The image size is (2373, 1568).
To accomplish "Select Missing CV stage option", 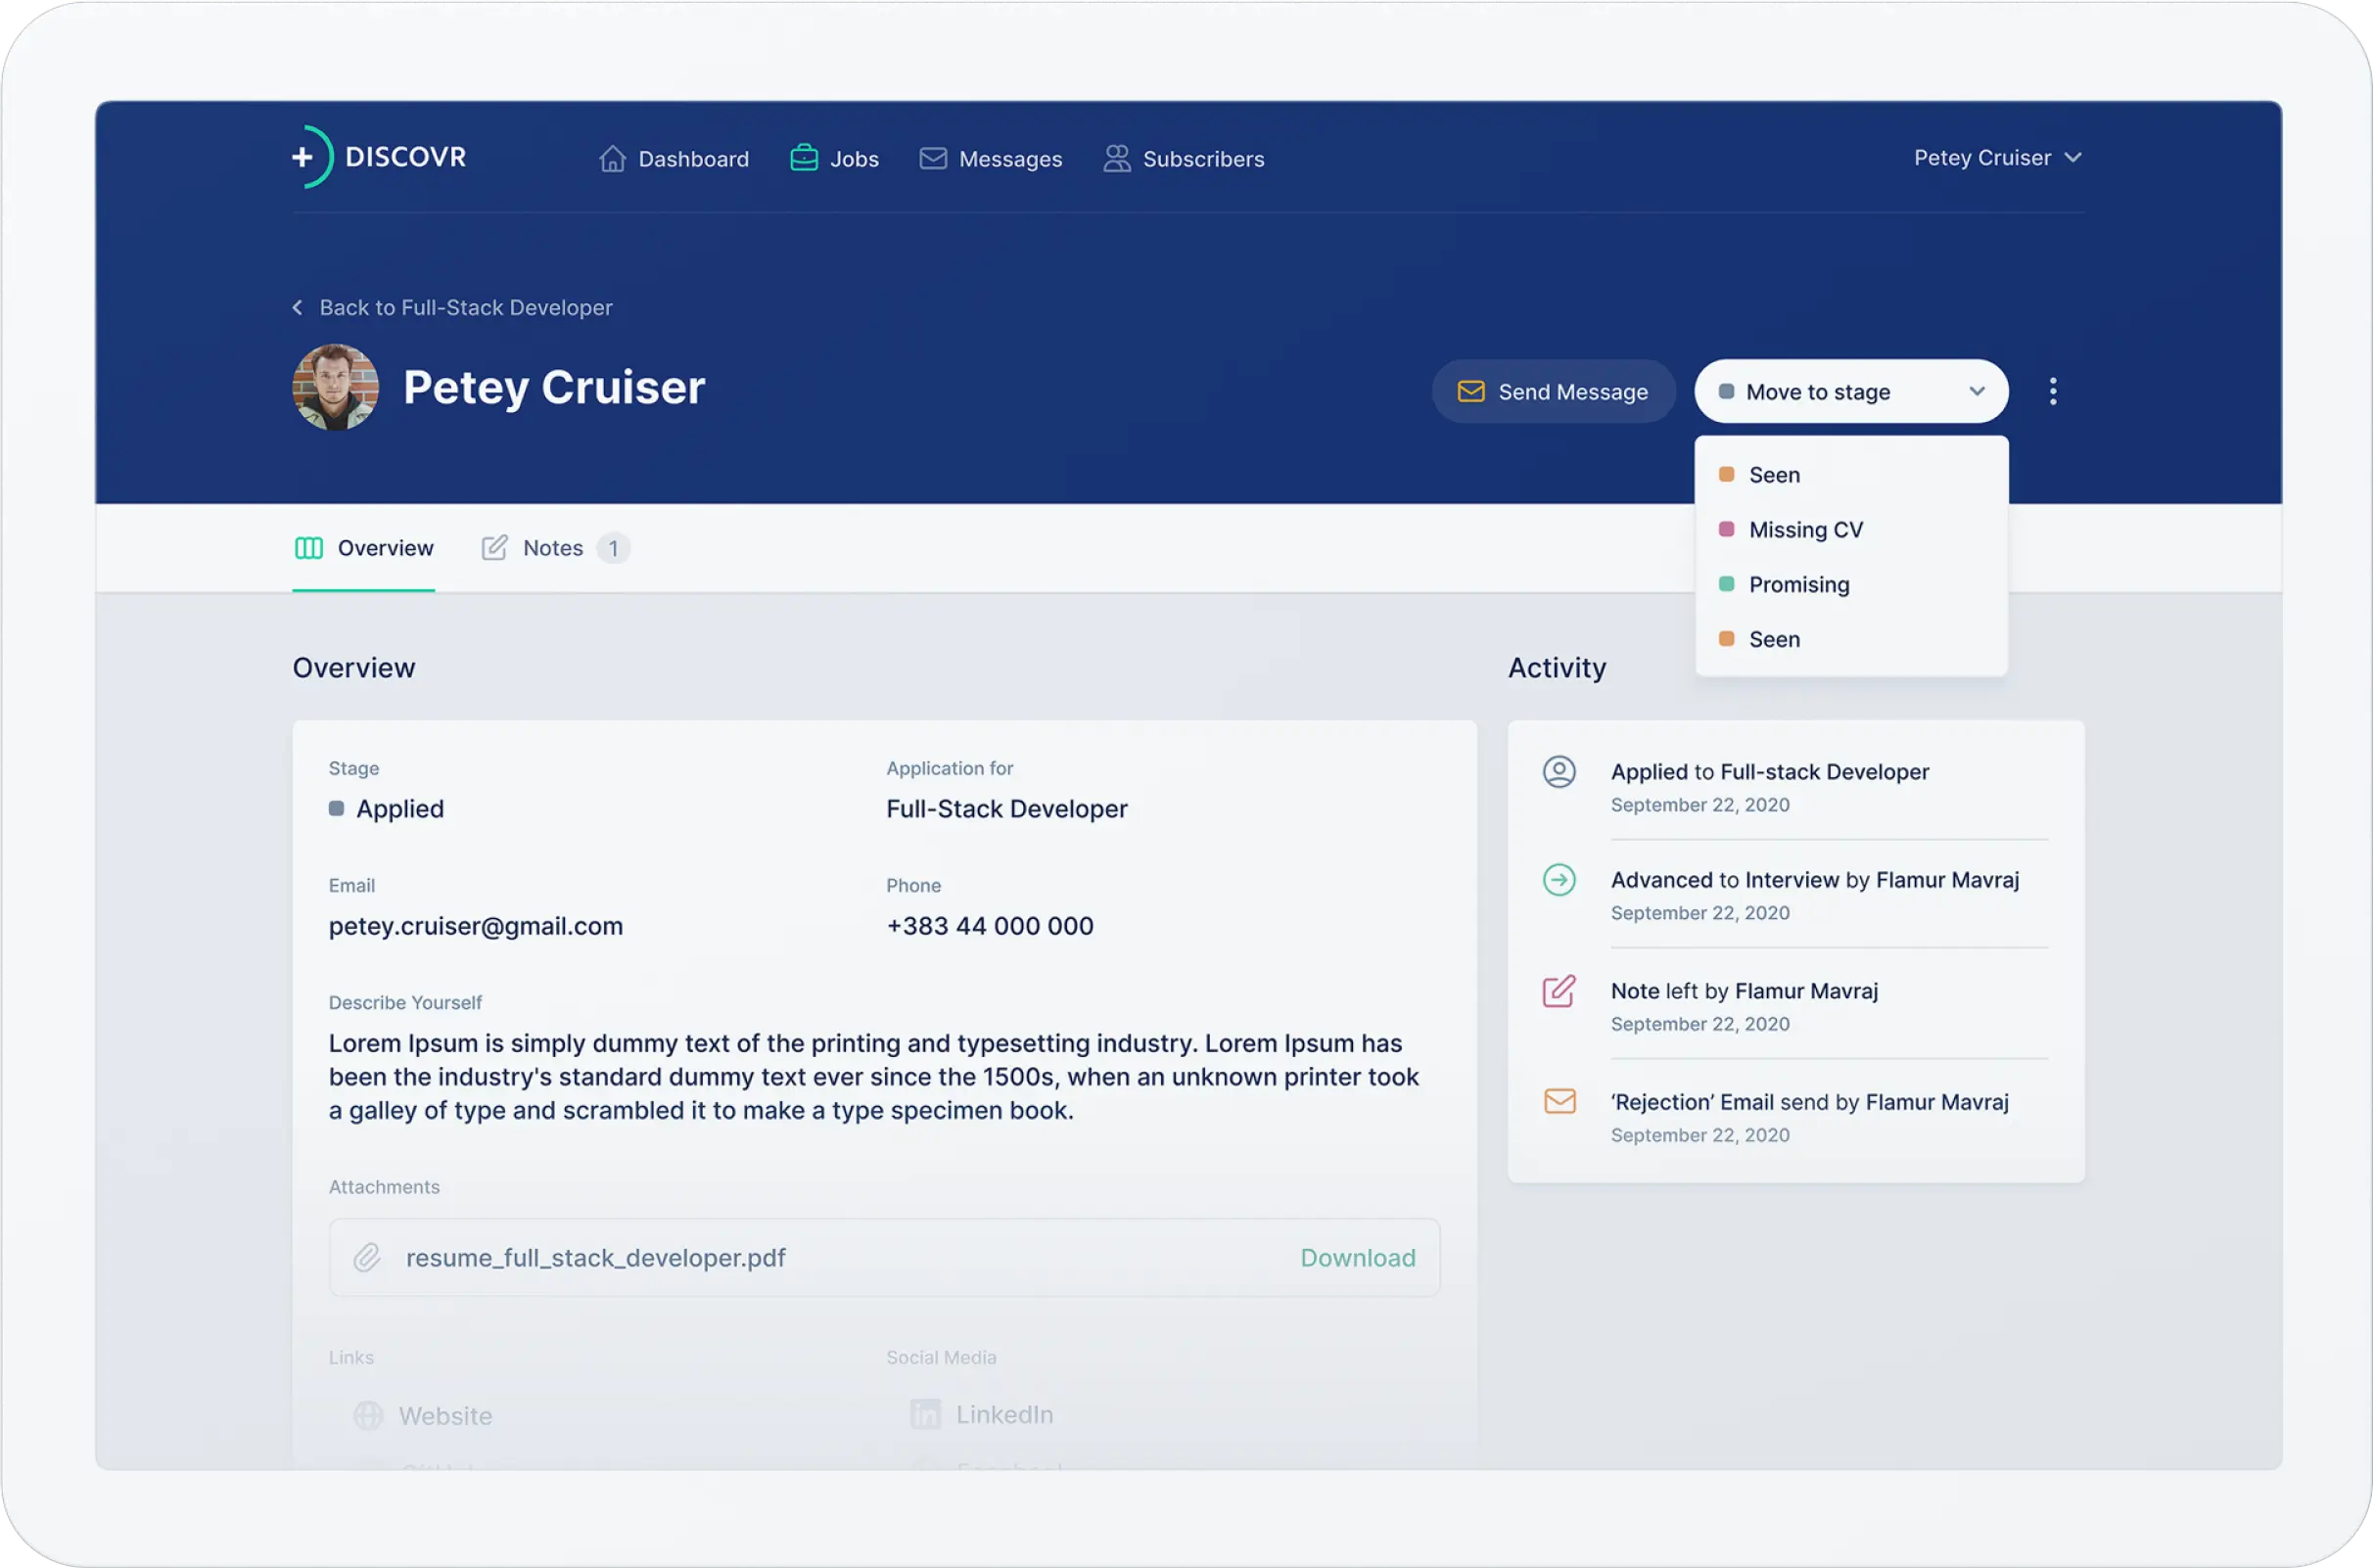I will click(x=1805, y=530).
